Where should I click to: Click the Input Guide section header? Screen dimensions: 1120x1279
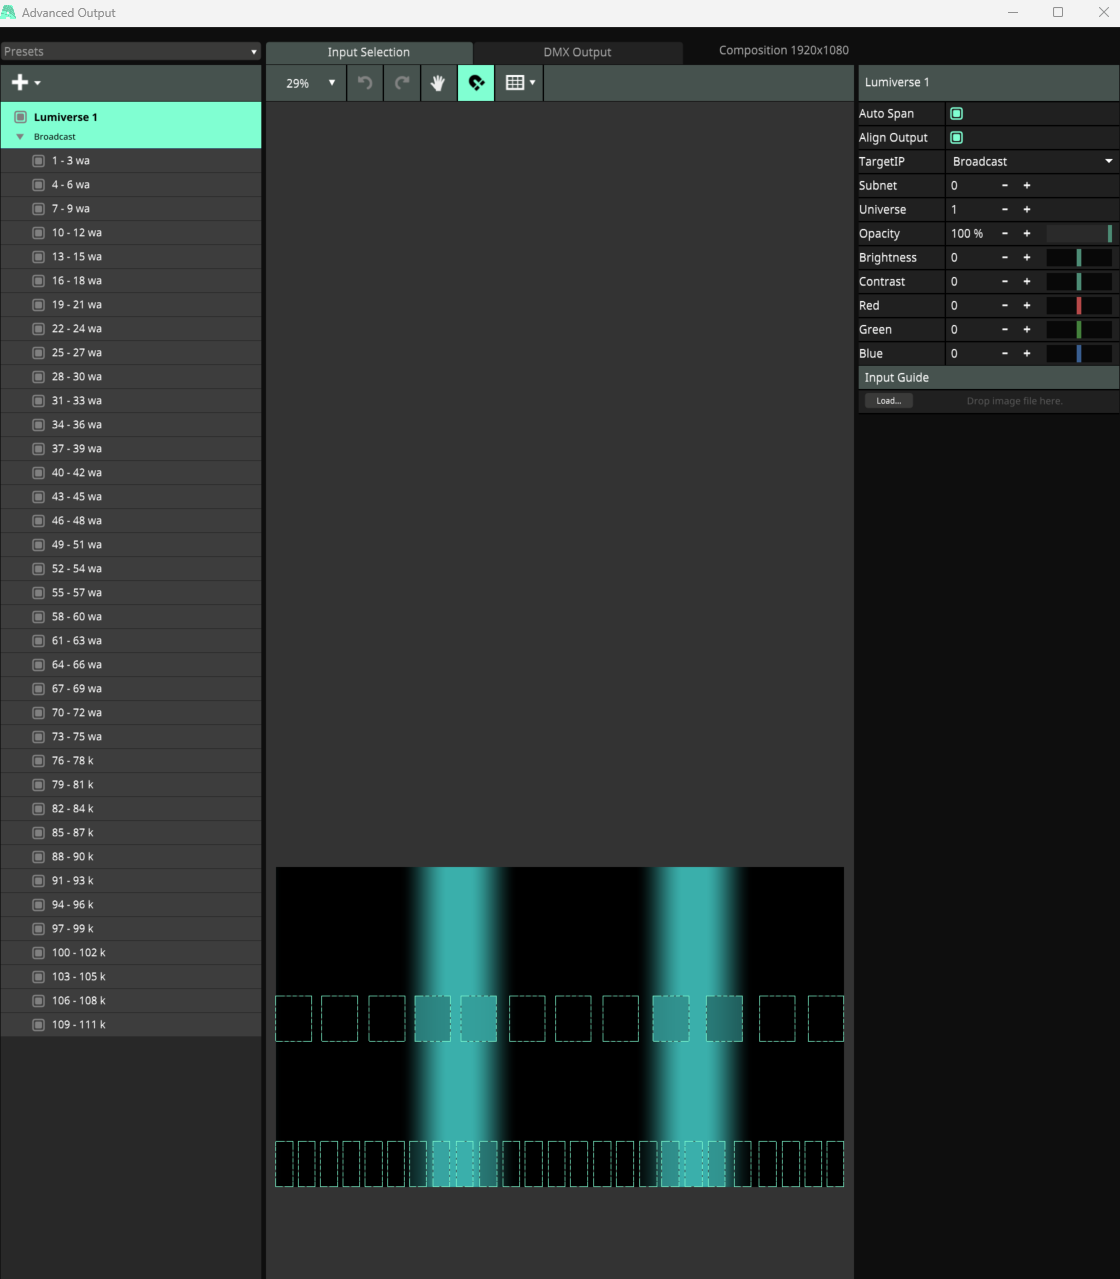click(x=988, y=378)
